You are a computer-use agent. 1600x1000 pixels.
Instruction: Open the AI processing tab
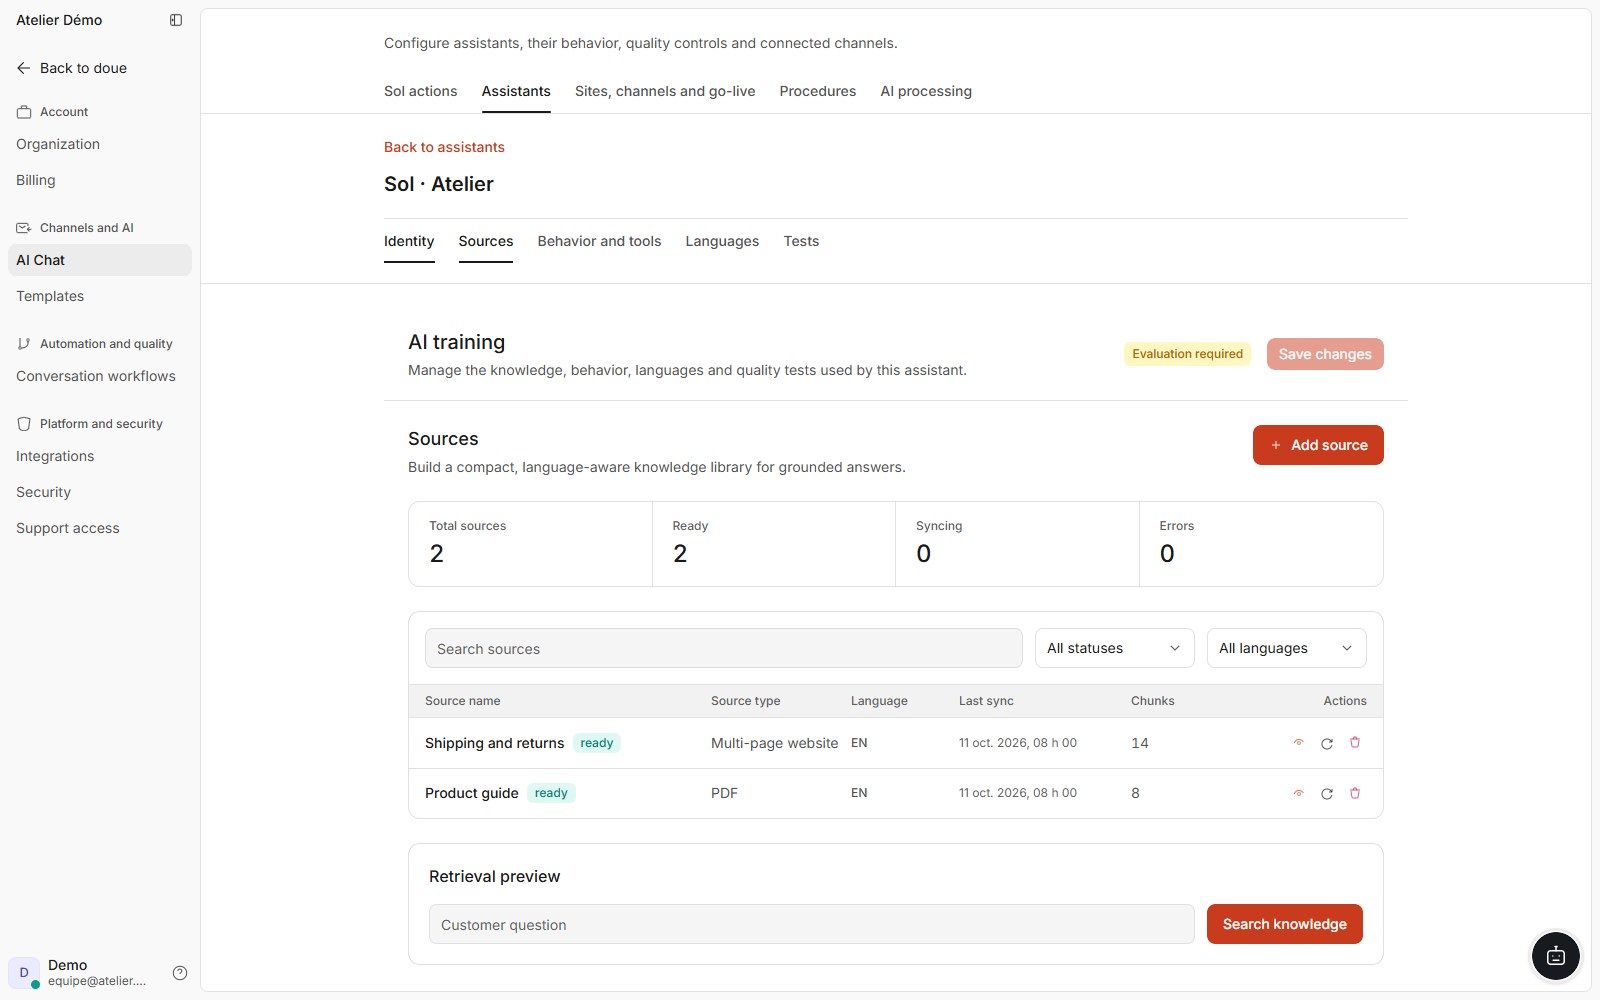[x=926, y=91]
